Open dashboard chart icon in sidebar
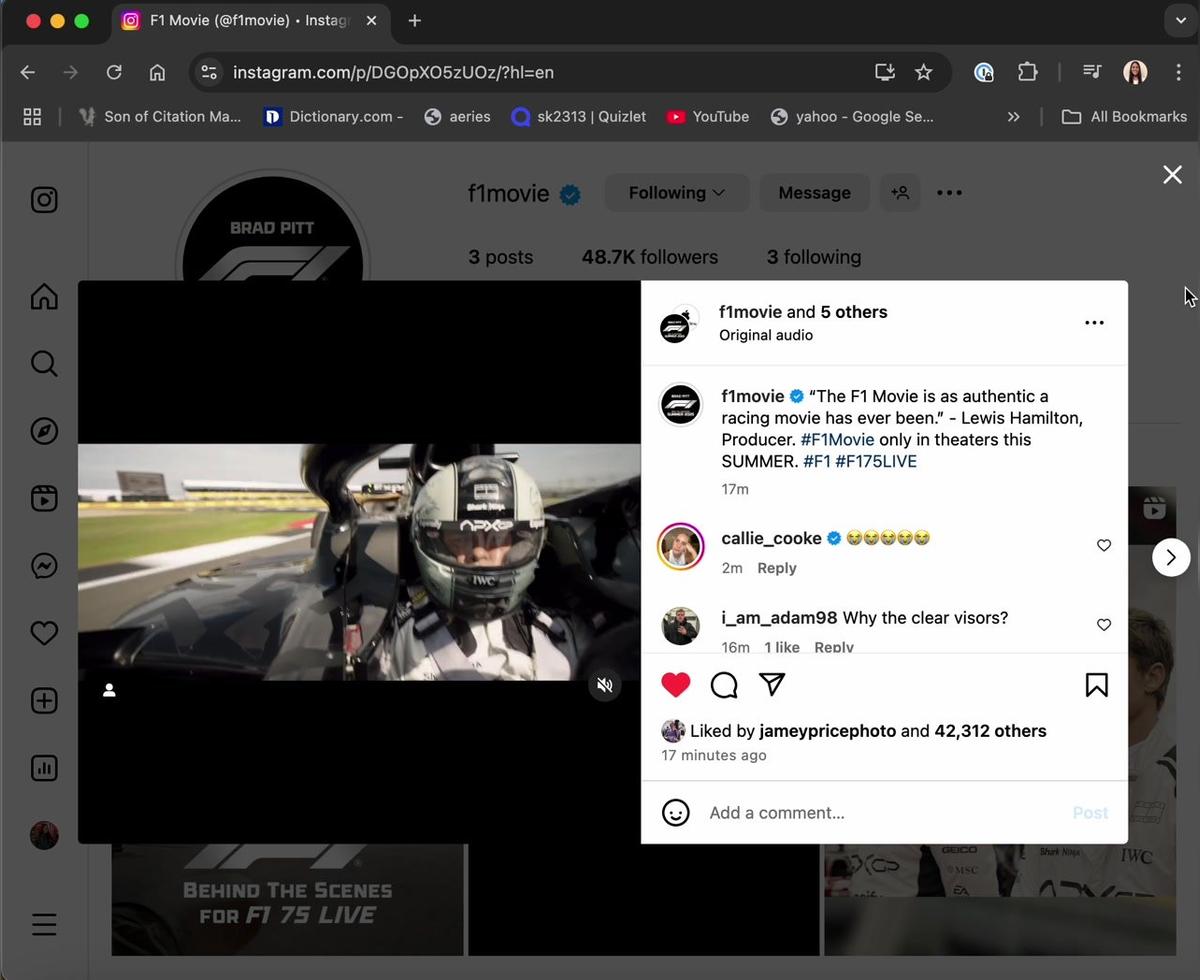The width and height of the screenshot is (1200, 980). tap(44, 768)
